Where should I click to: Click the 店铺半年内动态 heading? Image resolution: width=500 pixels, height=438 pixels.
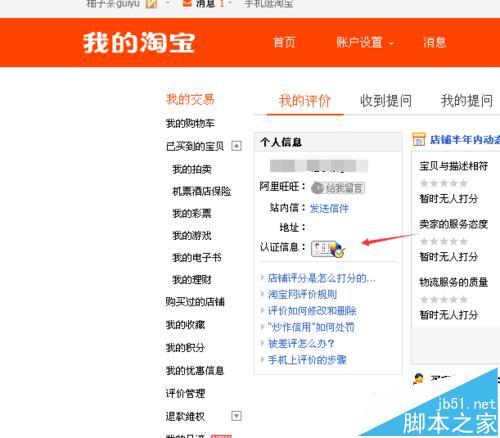465,140
